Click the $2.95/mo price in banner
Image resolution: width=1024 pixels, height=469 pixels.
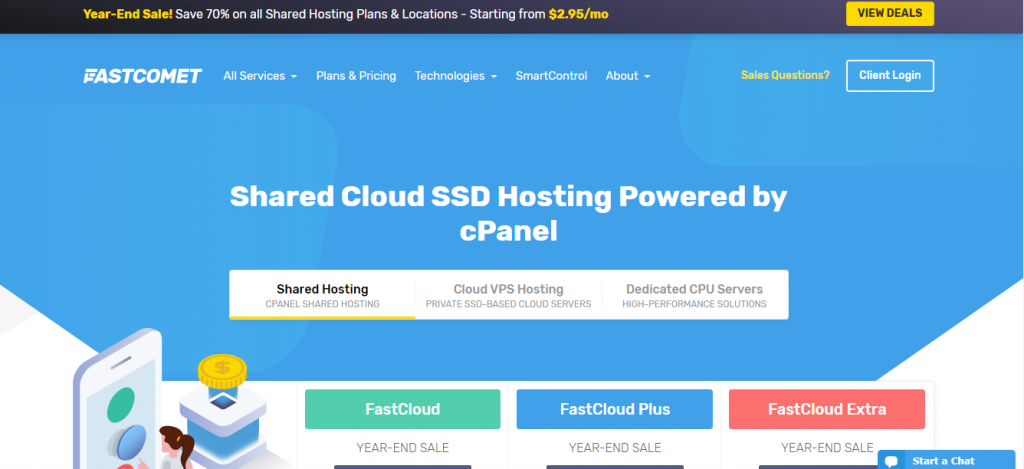(x=578, y=14)
